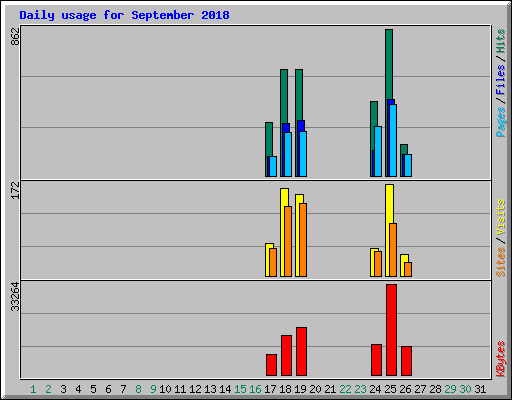Click day label 31 on the x-axis

tap(480, 389)
